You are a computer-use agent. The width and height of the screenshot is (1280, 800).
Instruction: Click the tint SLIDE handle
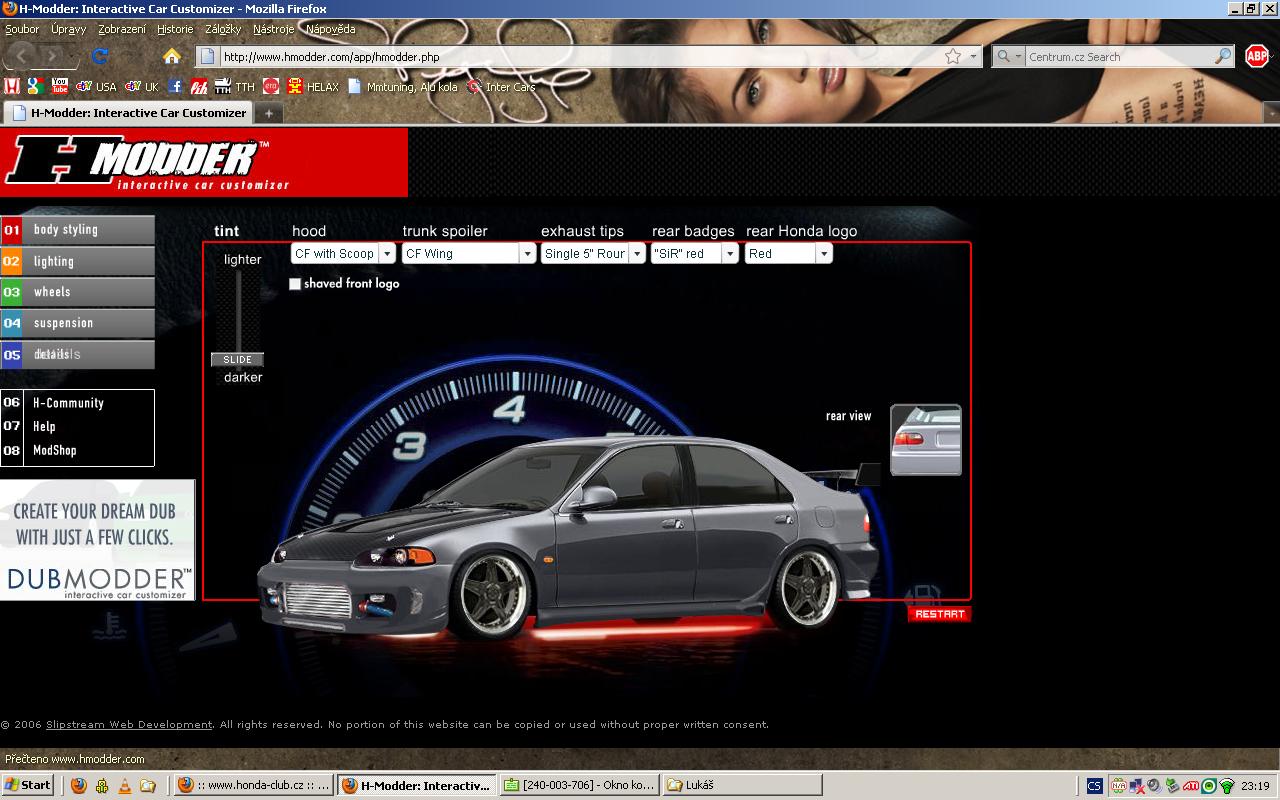click(237, 359)
